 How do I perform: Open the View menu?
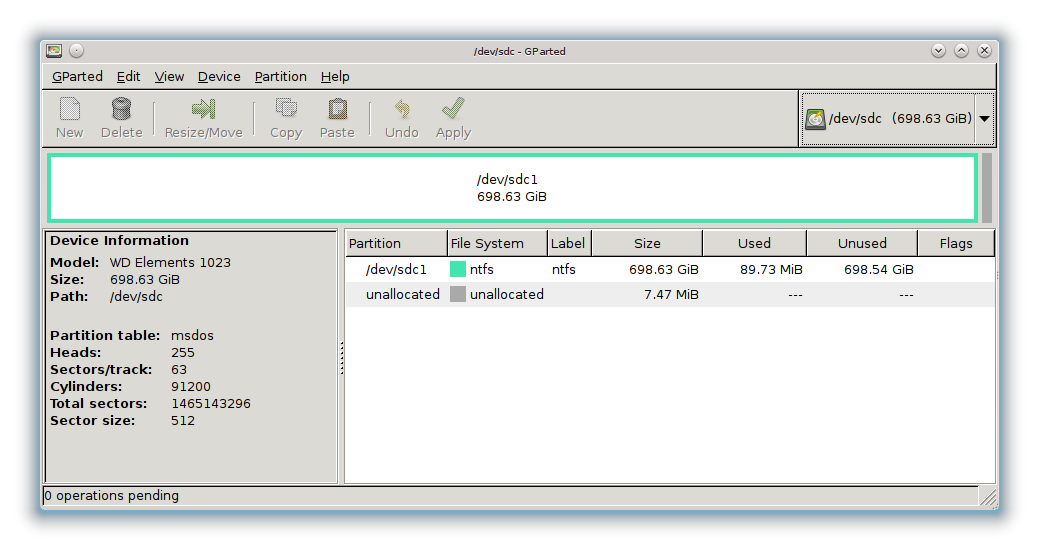[x=169, y=76]
